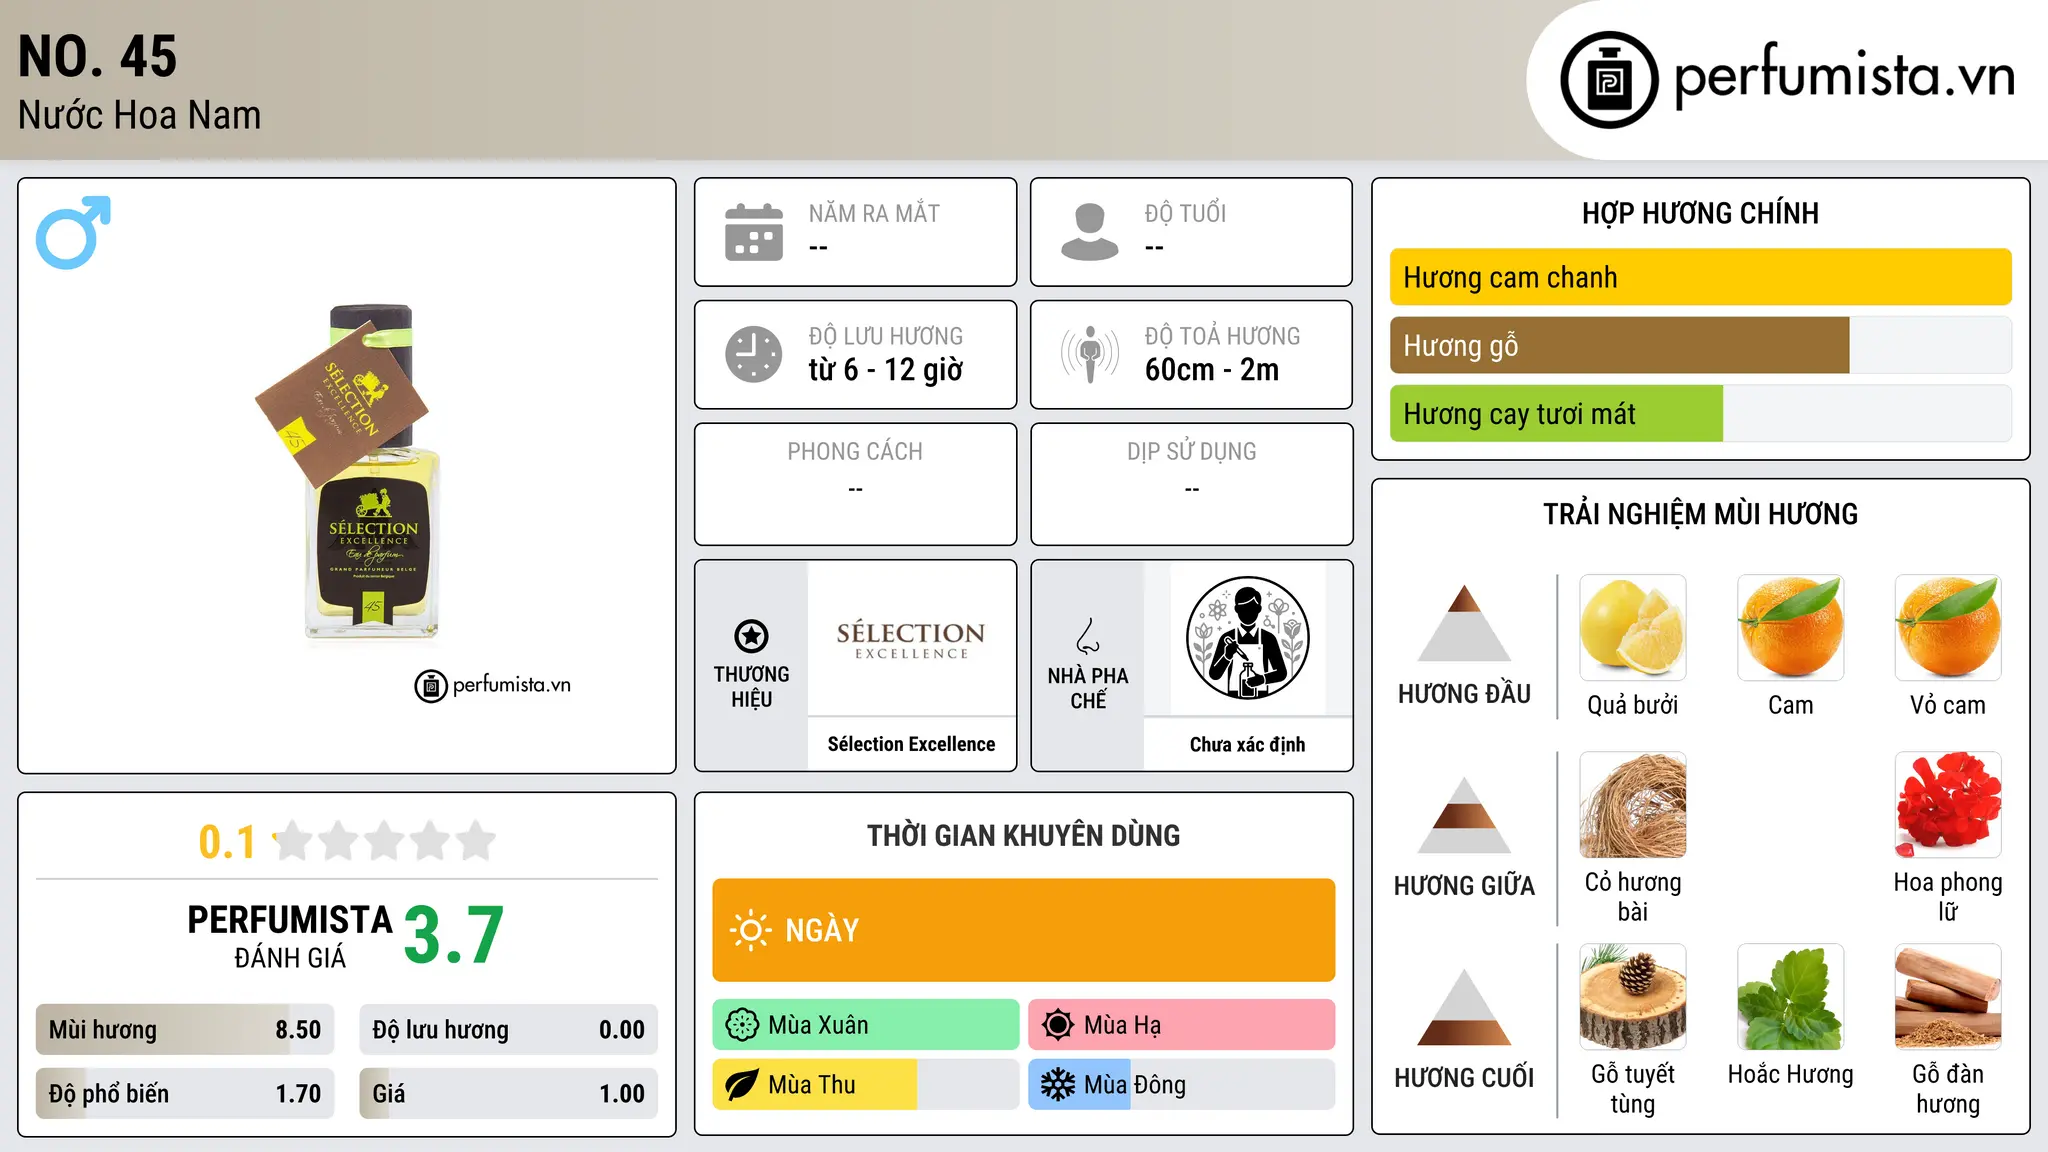This screenshot has width=2048, height=1152.
Task: Click the Mùa Xuân season bar
Action: (866, 1025)
